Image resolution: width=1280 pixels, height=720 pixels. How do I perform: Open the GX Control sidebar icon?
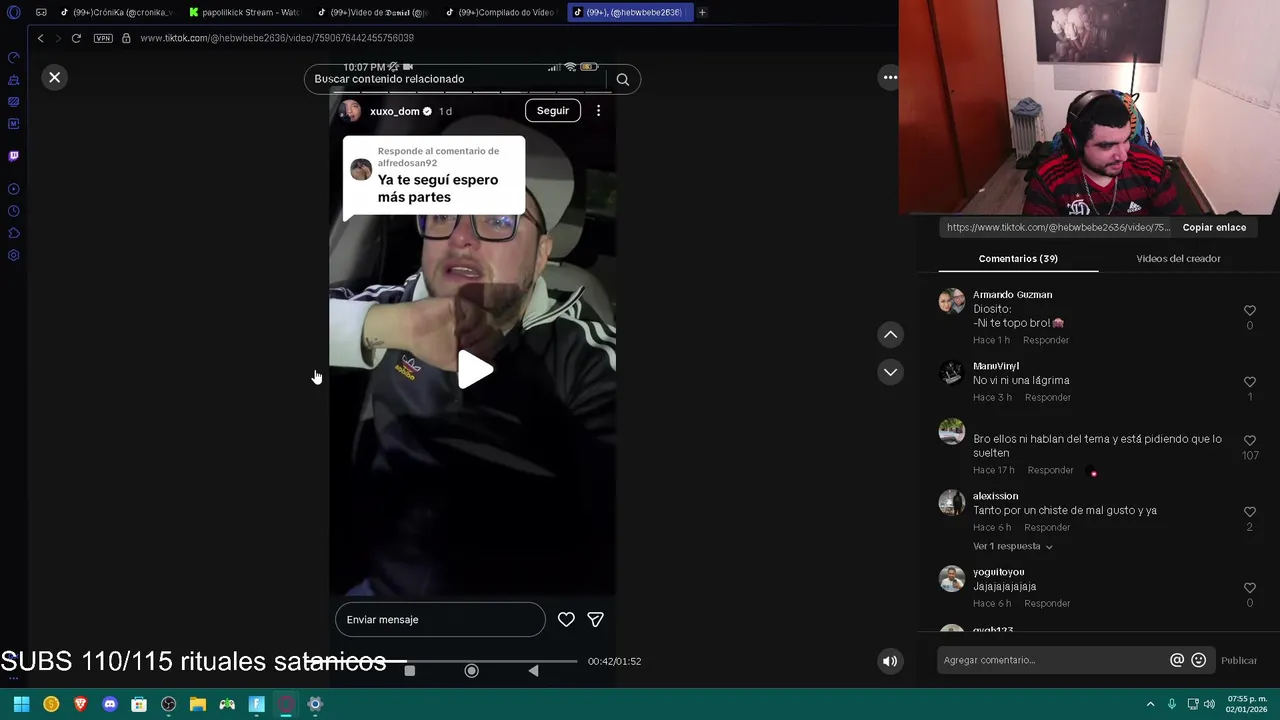pos(14,57)
